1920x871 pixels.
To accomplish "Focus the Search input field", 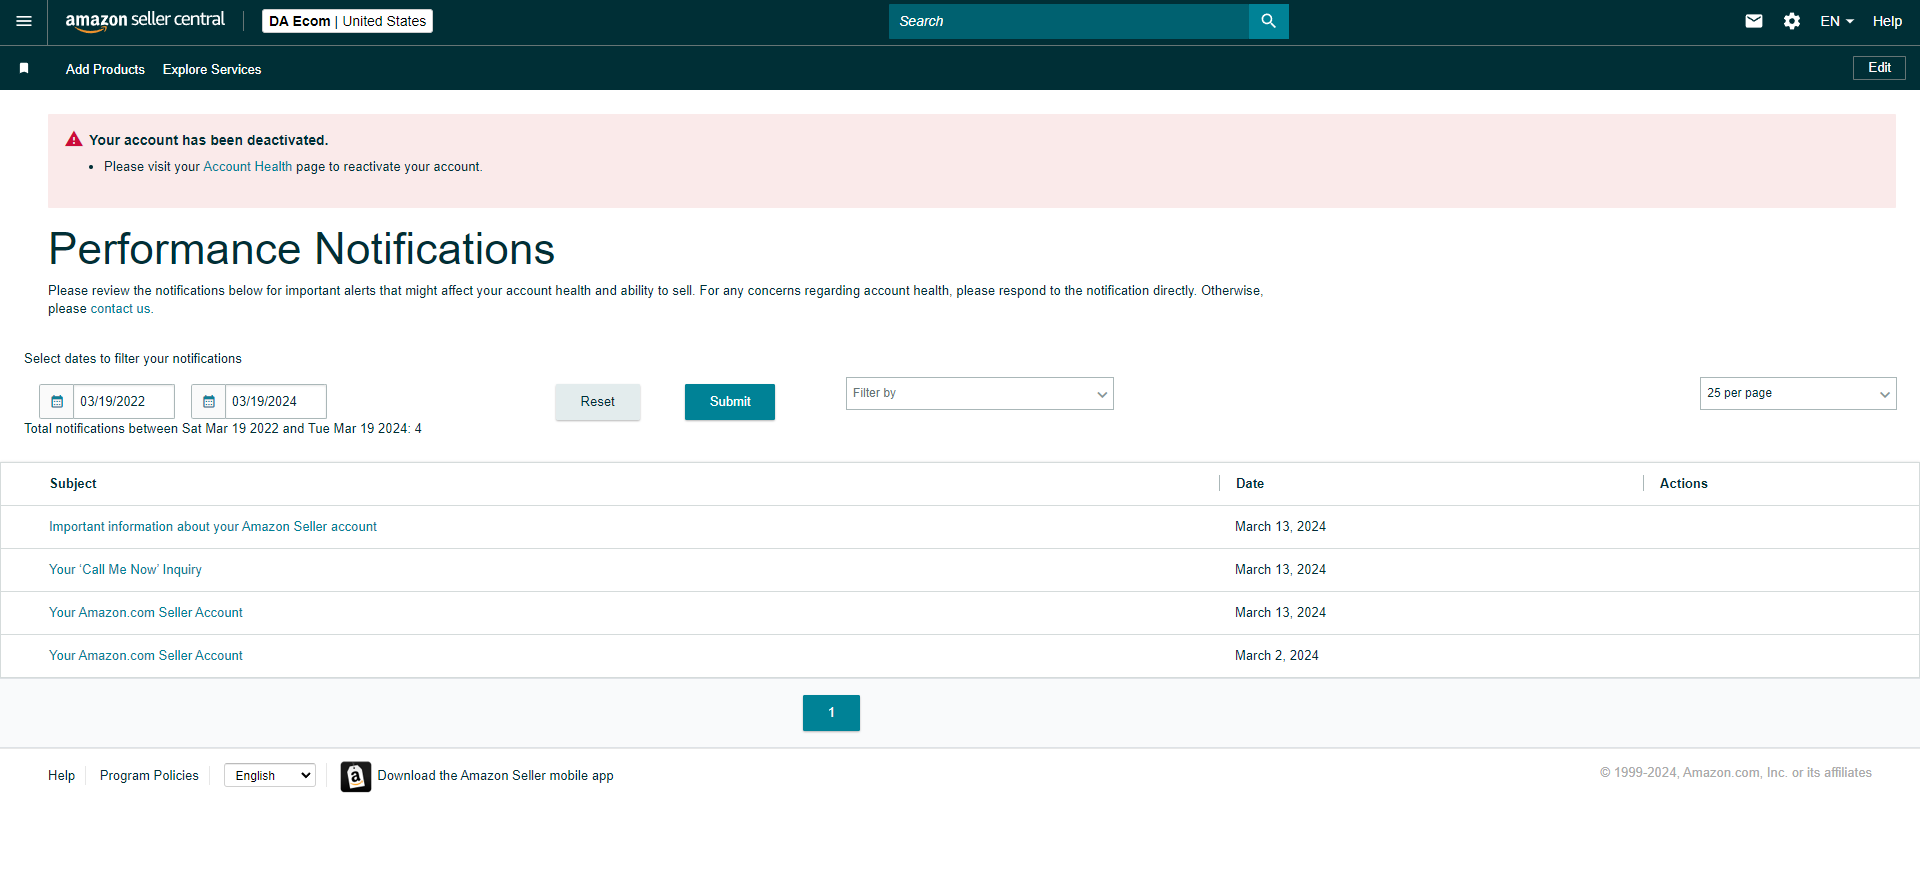I will (x=1069, y=21).
